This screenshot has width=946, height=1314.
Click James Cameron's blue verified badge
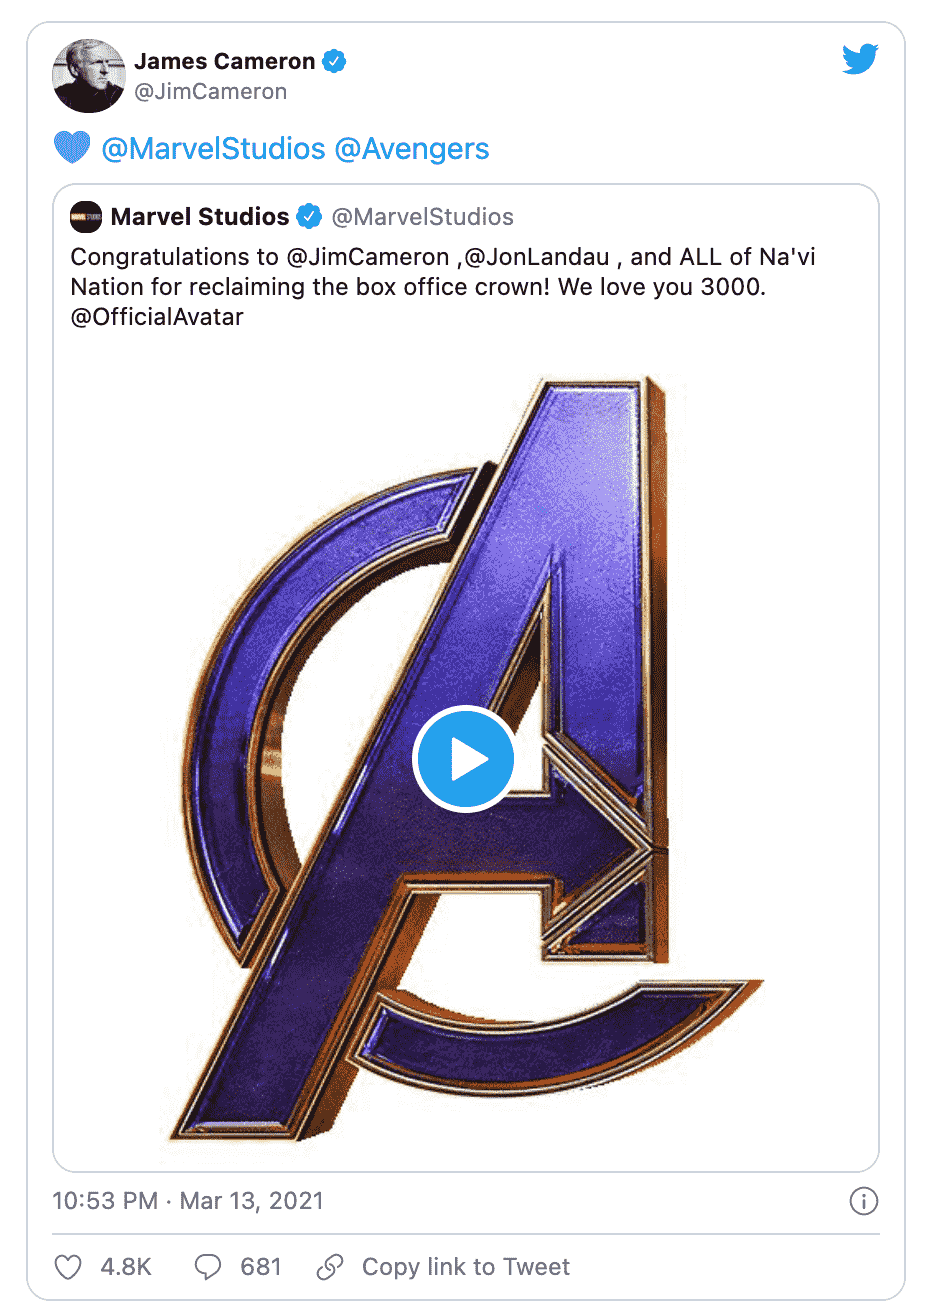click(x=334, y=61)
